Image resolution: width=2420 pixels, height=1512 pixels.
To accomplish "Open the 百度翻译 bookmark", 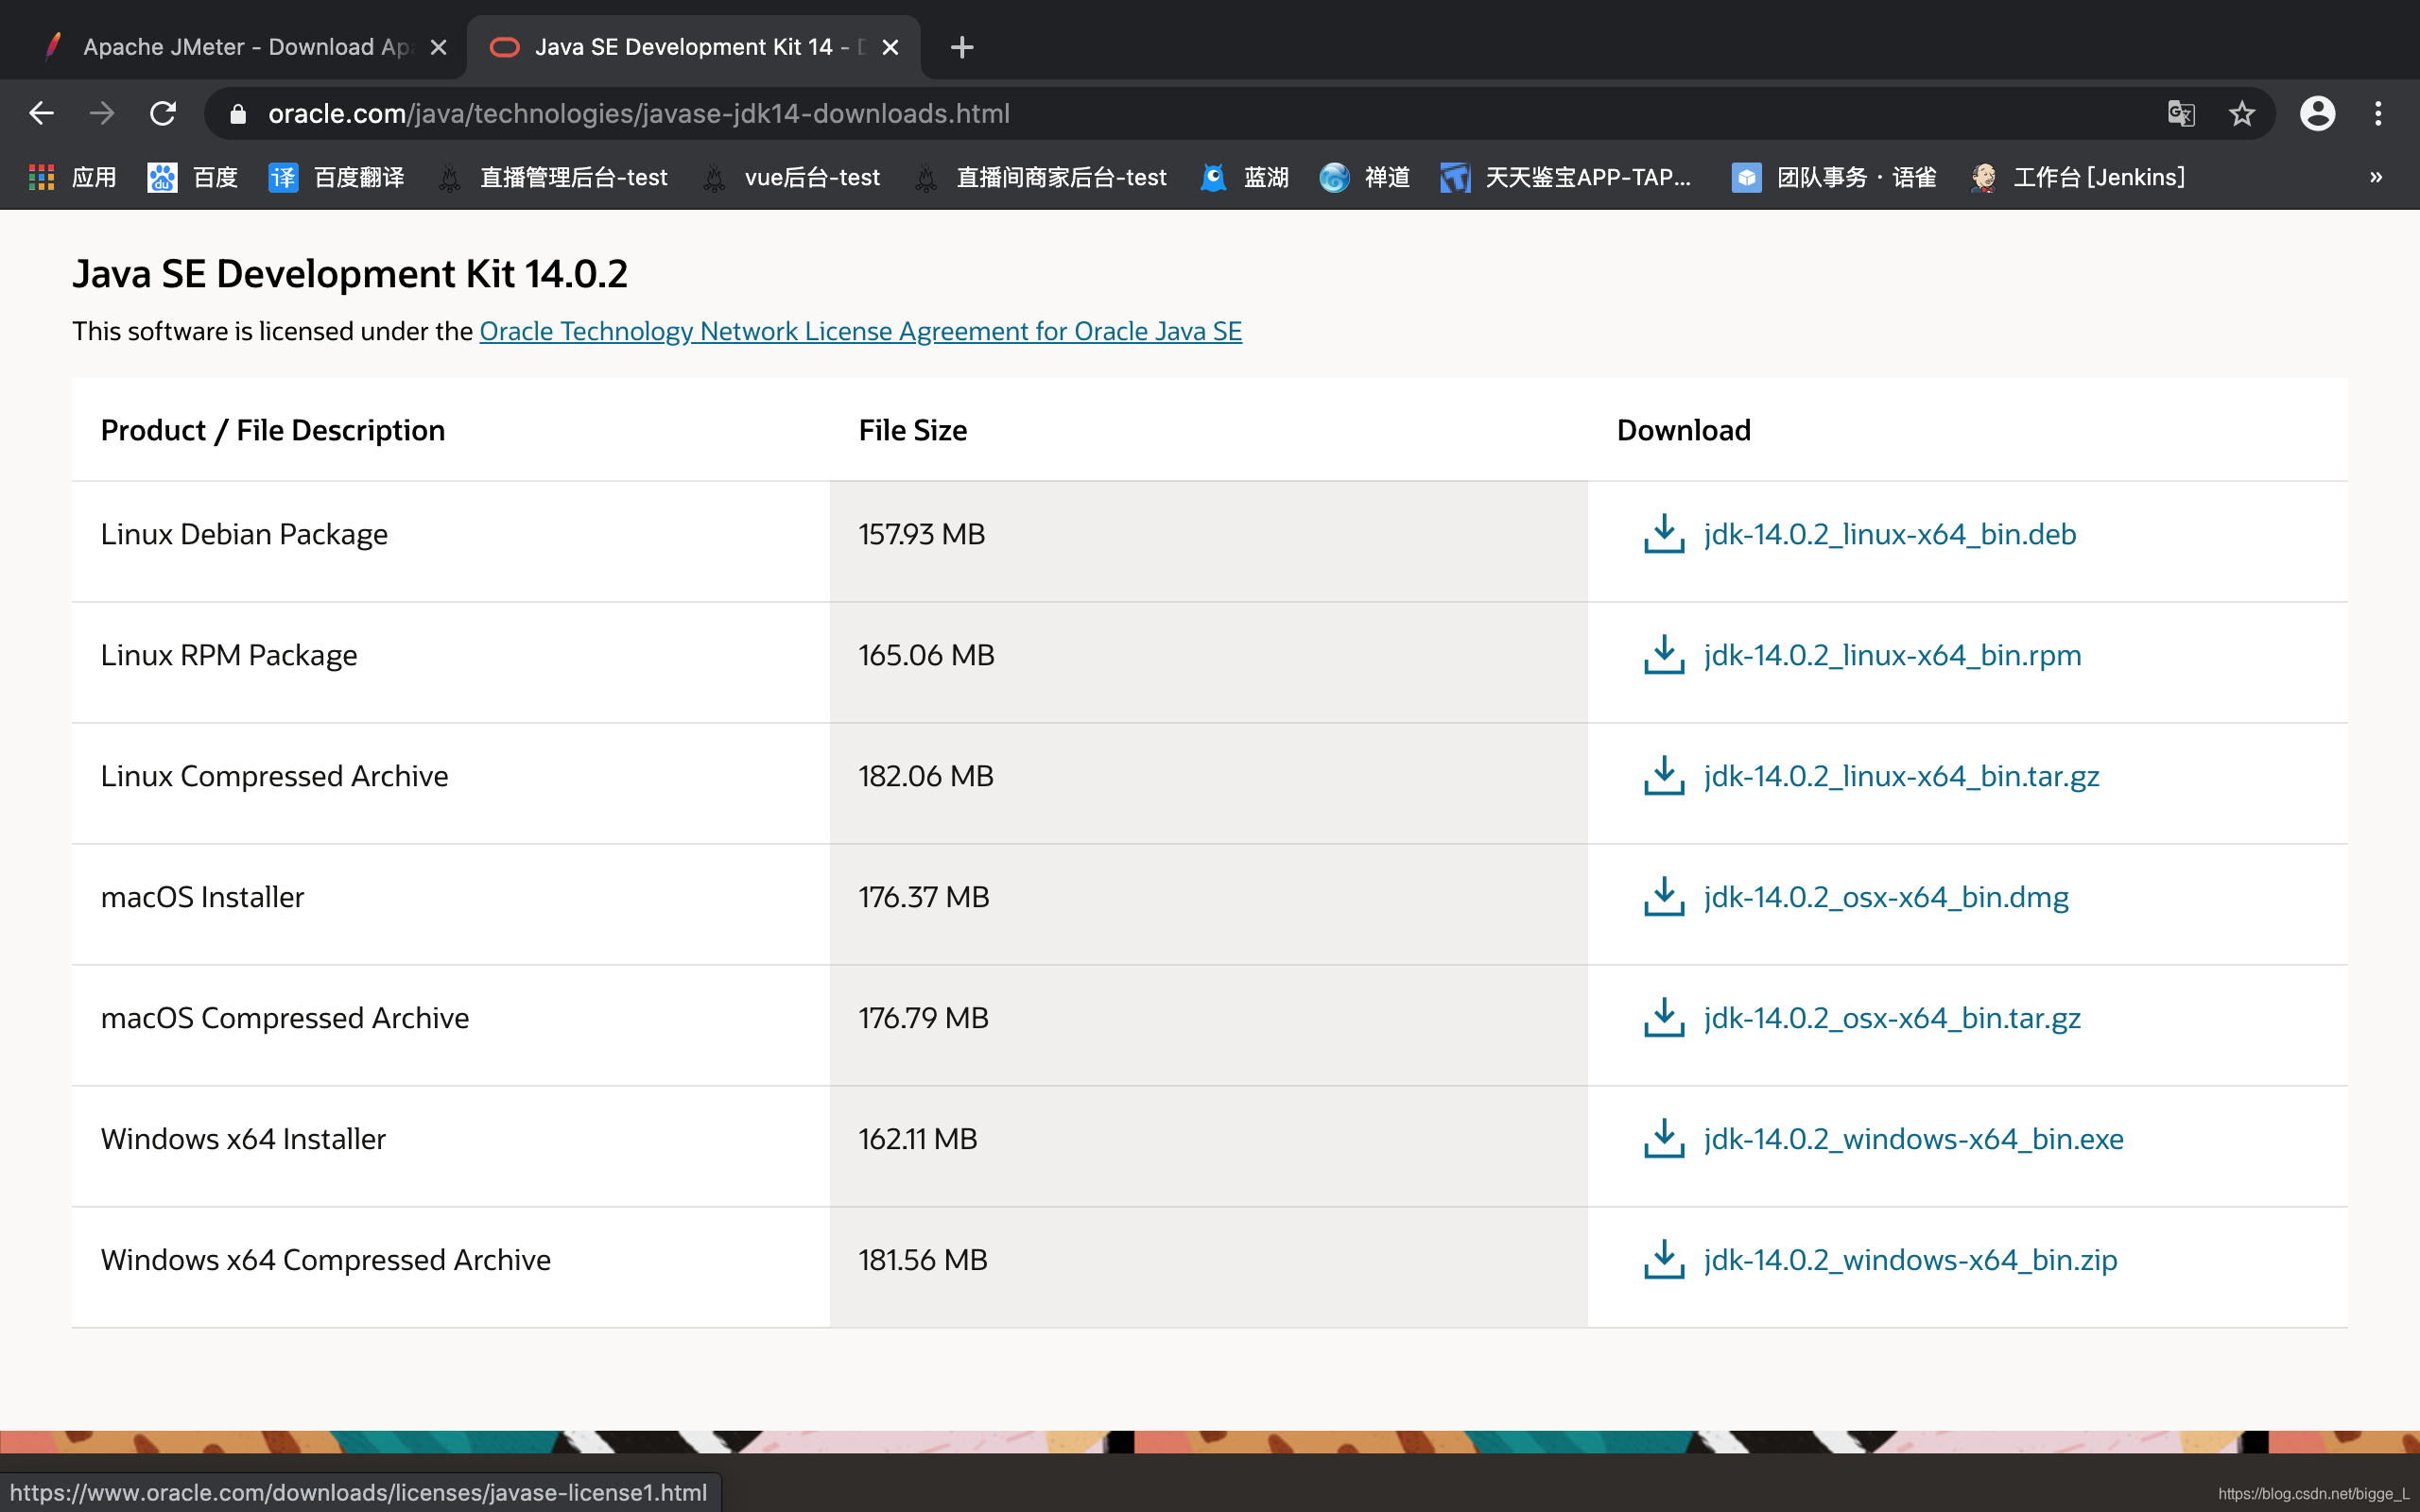I will click(337, 177).
